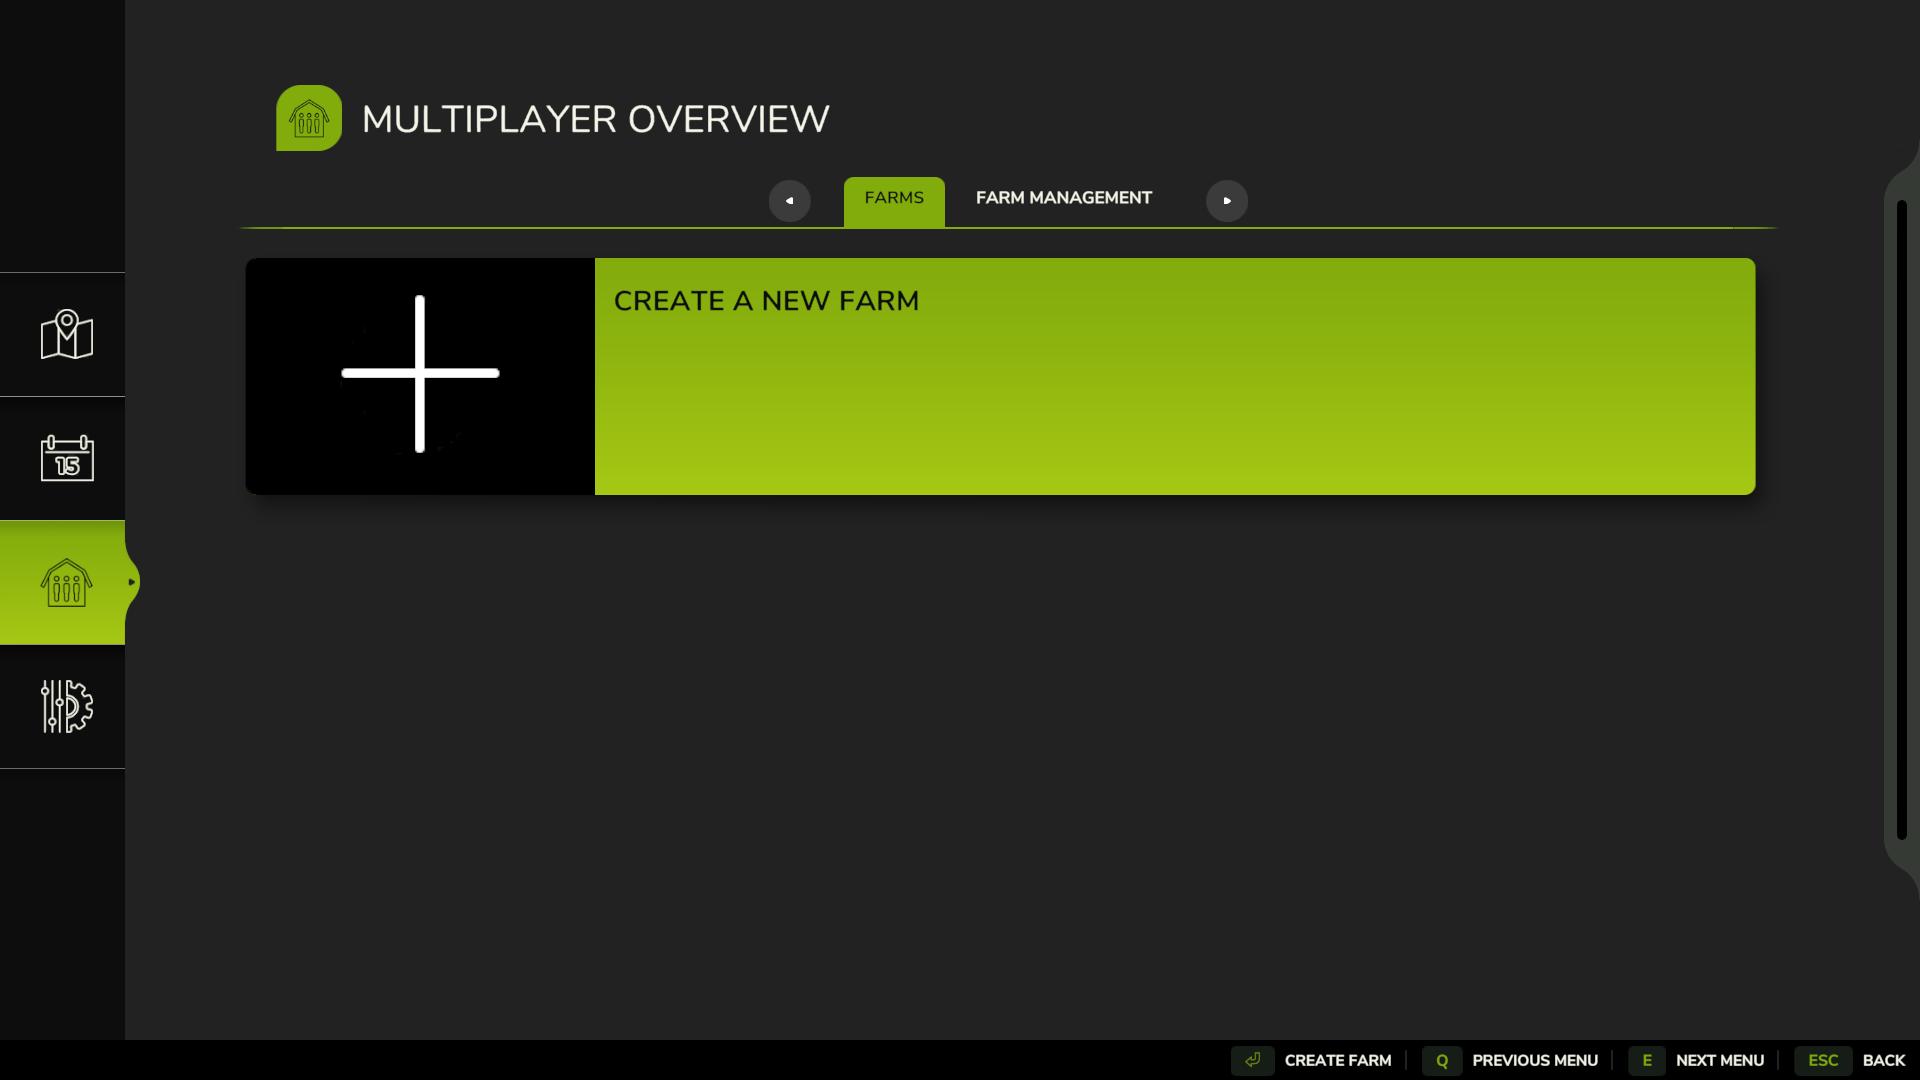Go to next tab with right arrow
This screenshot has width=1920, height=1080.
pos(1227,201)
